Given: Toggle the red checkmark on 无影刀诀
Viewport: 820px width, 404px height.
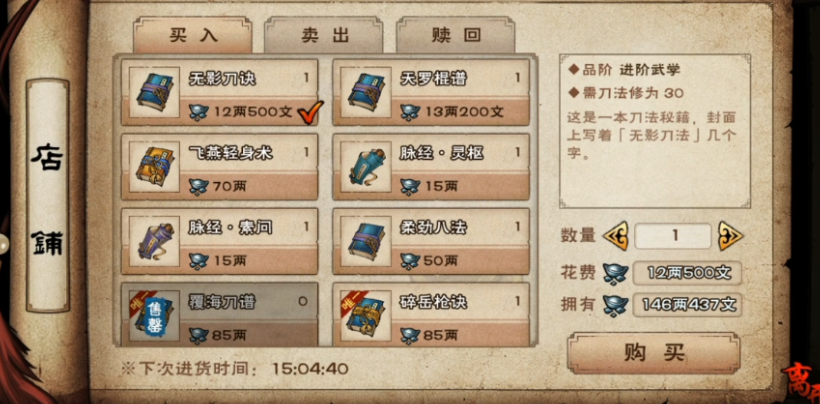Looking at the screenshot, I should (x=310, y=110).
